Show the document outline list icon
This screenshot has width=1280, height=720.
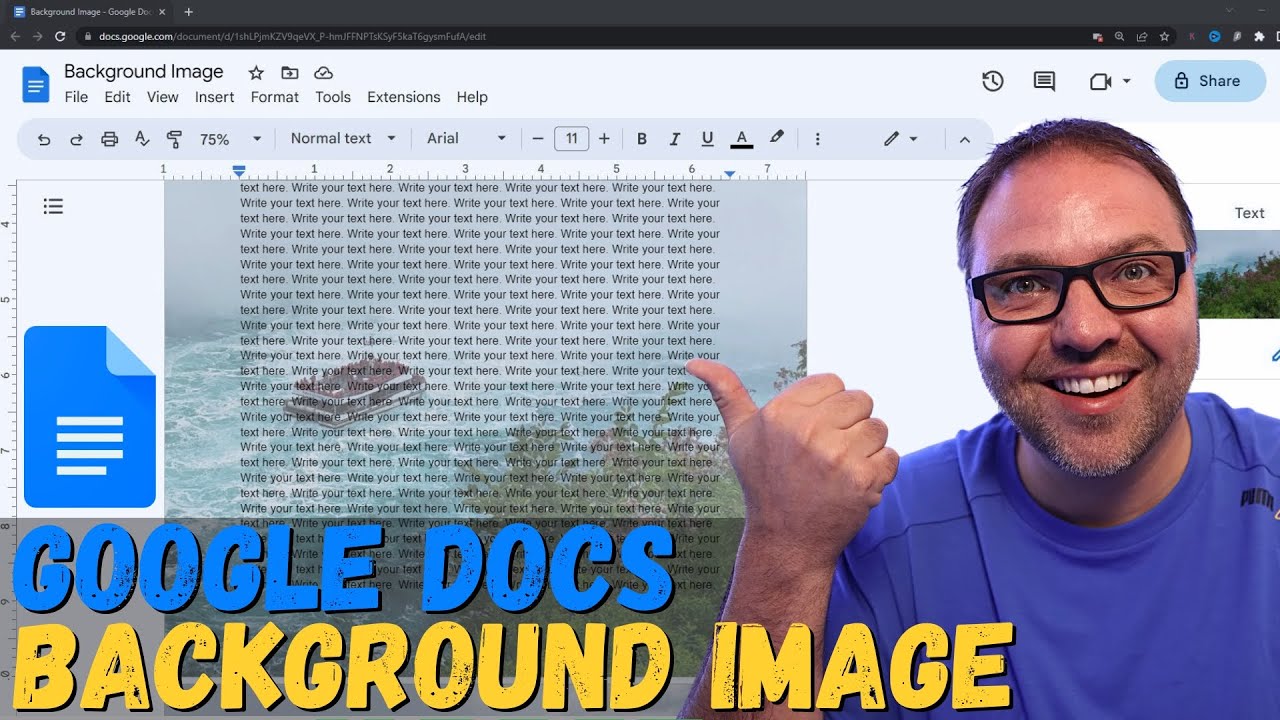pos(53,206)
